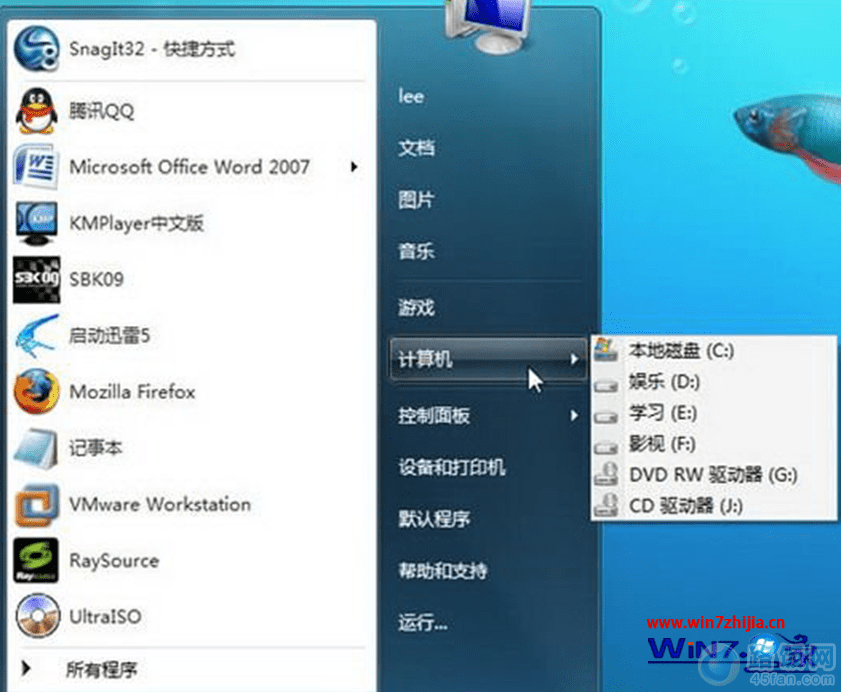Viewport: 843px width, 692px height.
Task: Click the DVD RW drive G: icon
Action: click(x=606, y=475)
